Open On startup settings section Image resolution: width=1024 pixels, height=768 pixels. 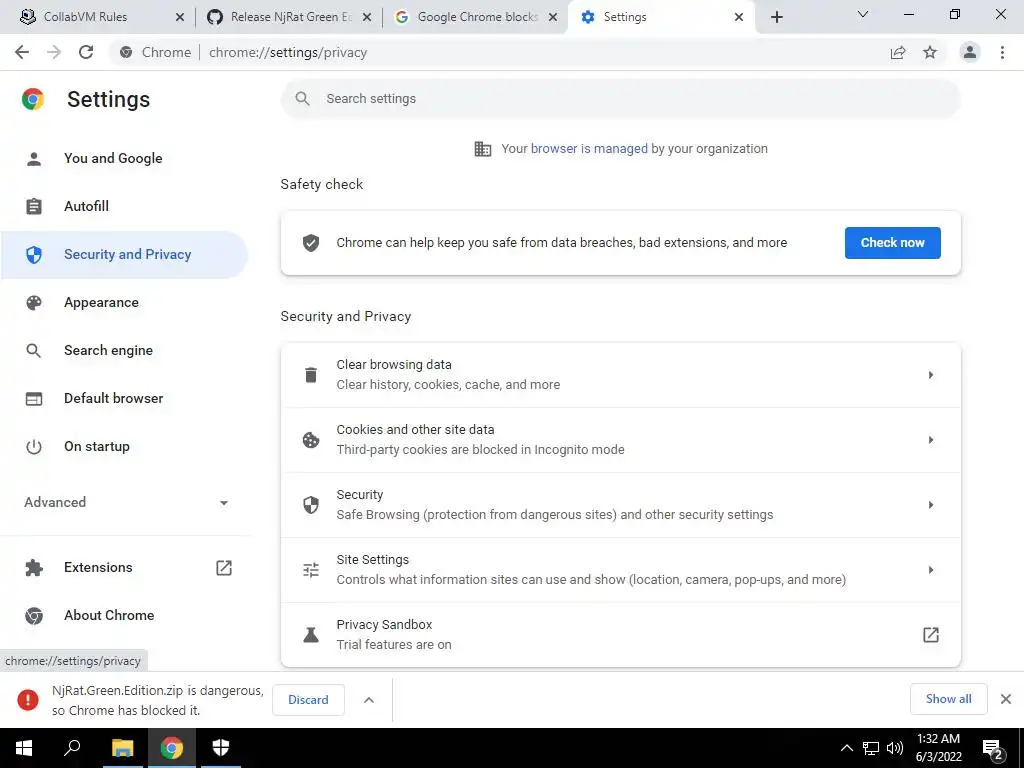tap(124, 447)
